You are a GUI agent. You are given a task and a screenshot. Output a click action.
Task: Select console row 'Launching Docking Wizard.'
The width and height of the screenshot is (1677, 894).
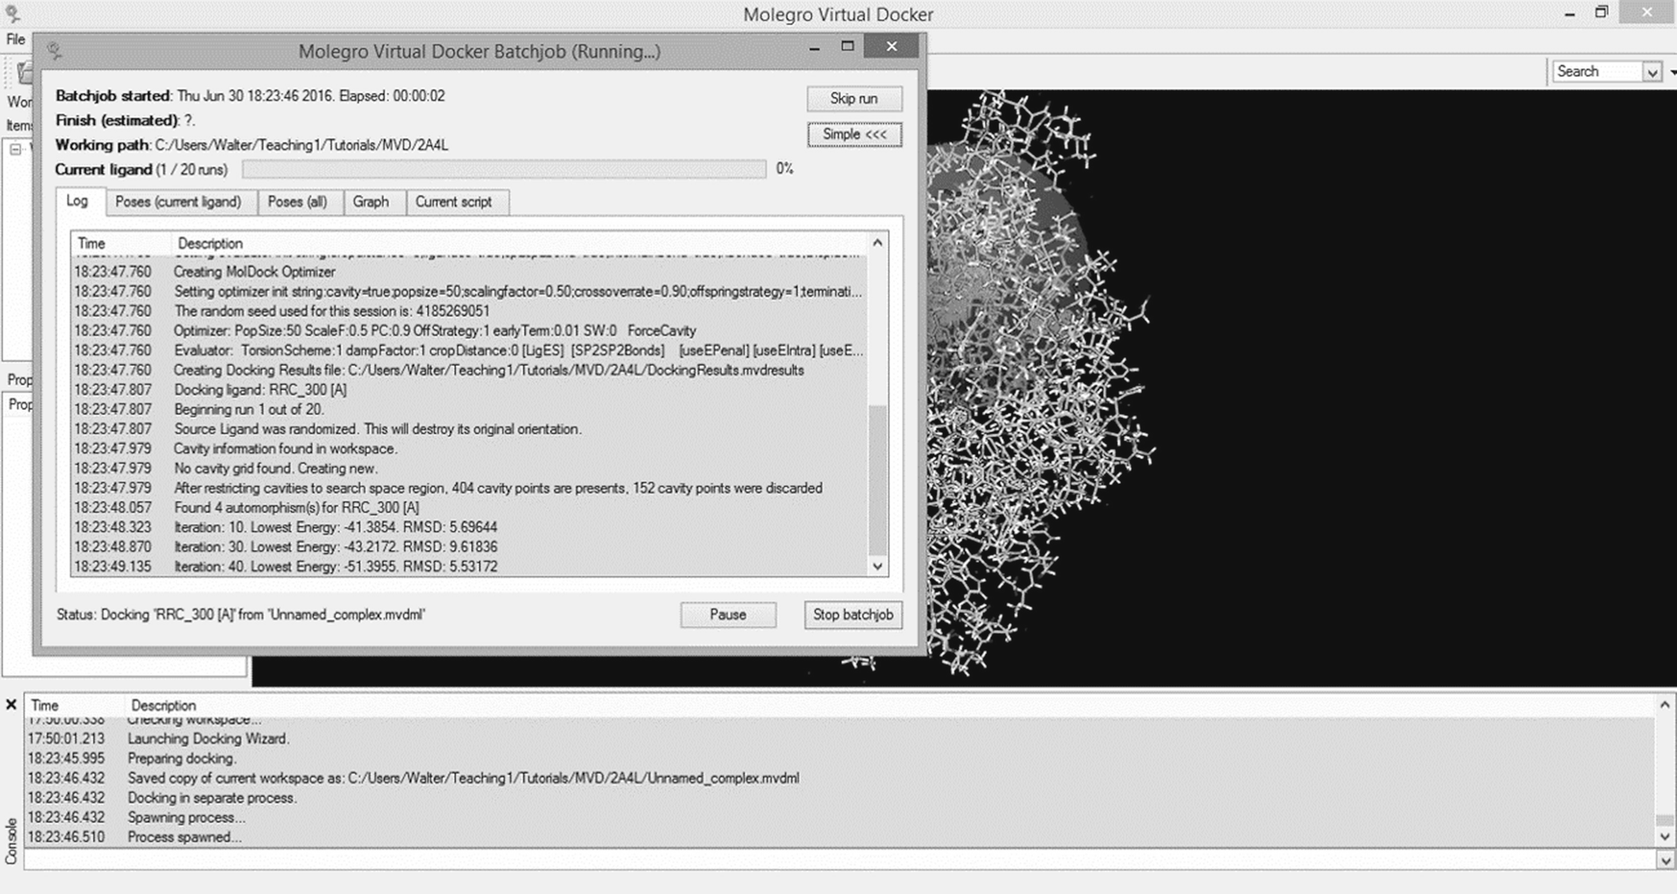pyautogui.click(x=840, y=739)
